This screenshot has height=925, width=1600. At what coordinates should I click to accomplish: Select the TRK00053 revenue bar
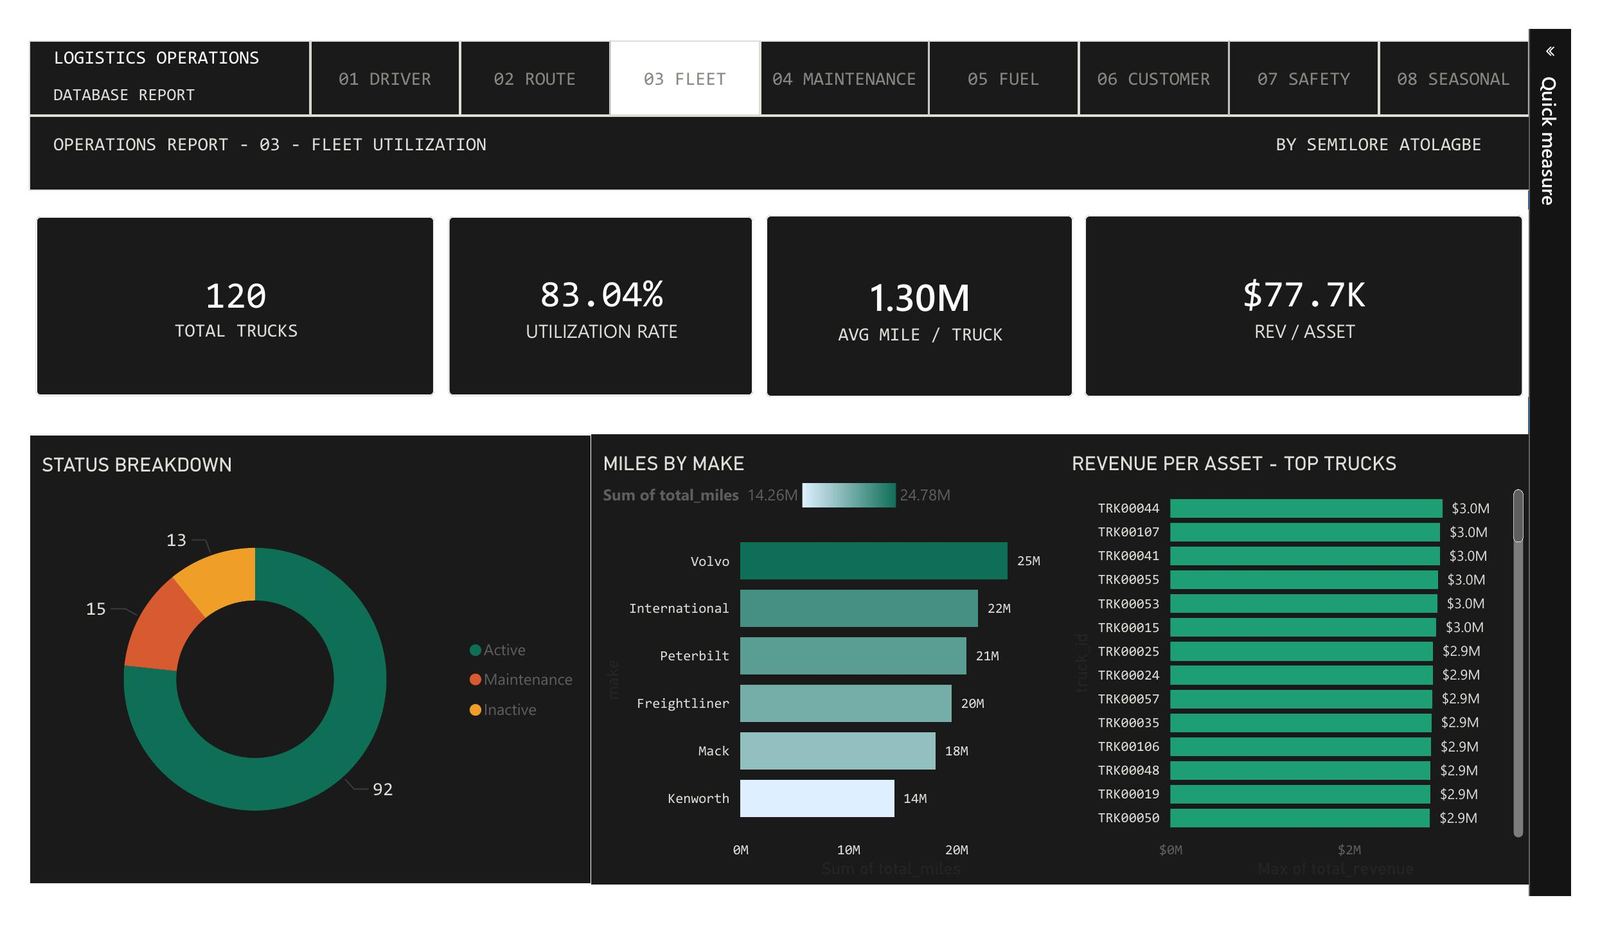click(1303, 604)
